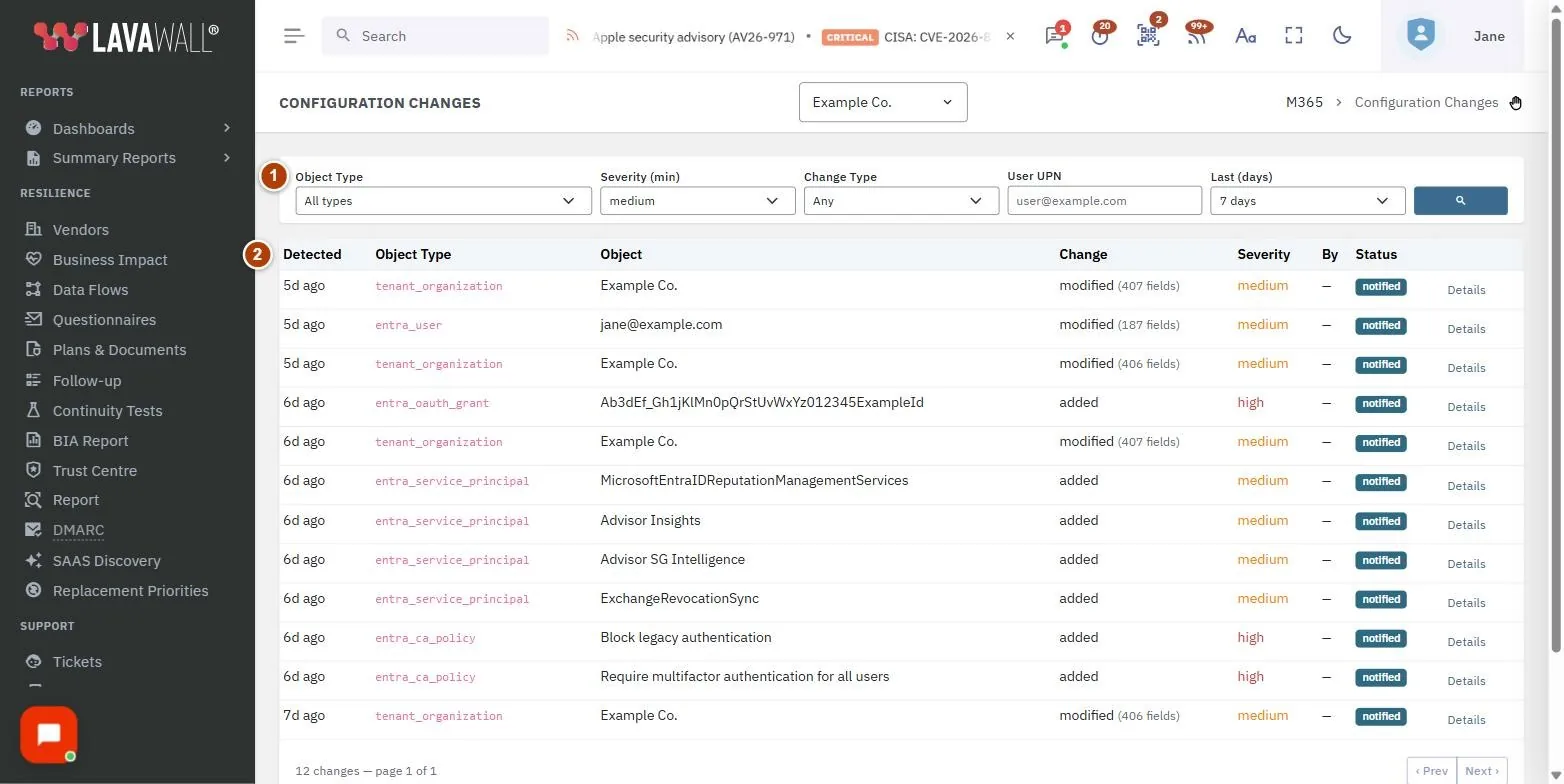Click Apple security advisory (AV26-971)
This screenshot has width=1564, height=784.
(x=694, y=36)
